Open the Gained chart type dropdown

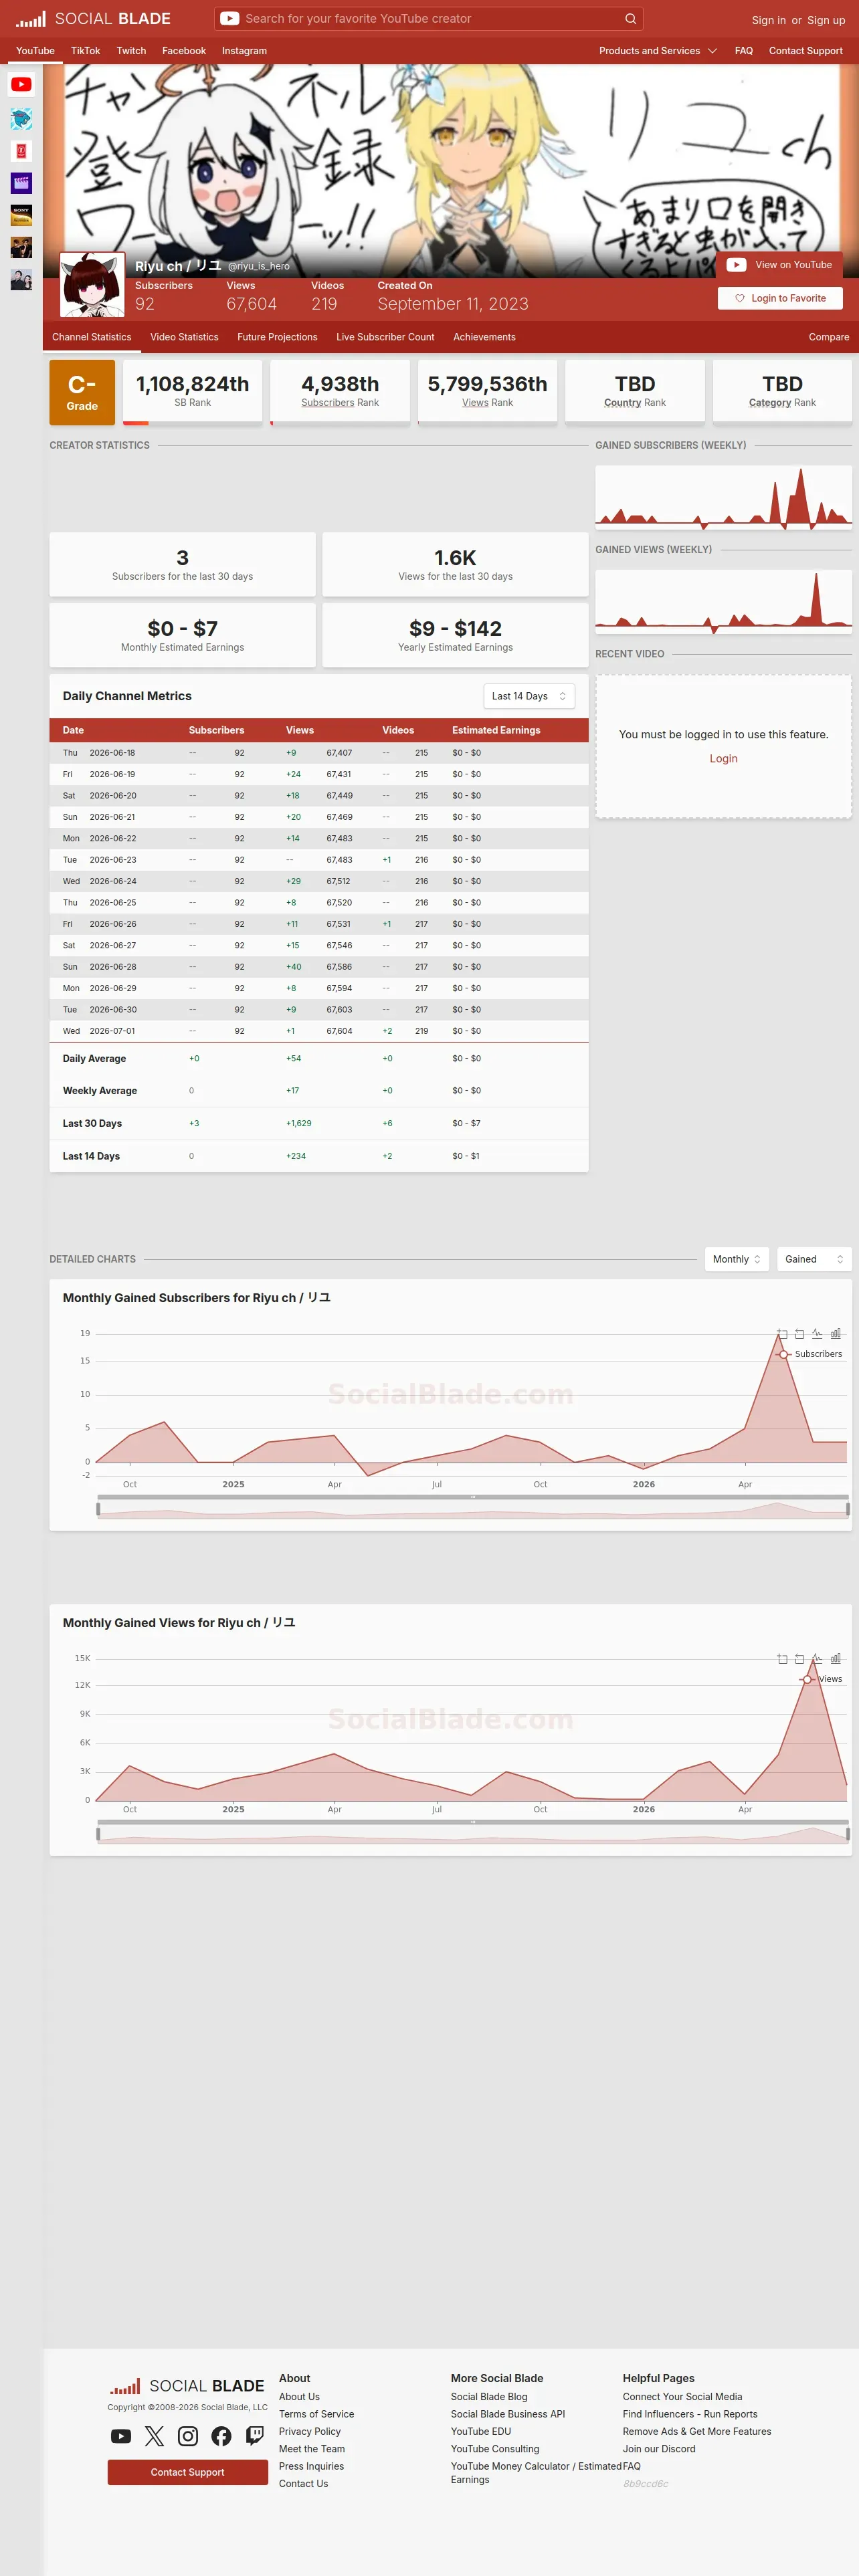(814, 1259)
